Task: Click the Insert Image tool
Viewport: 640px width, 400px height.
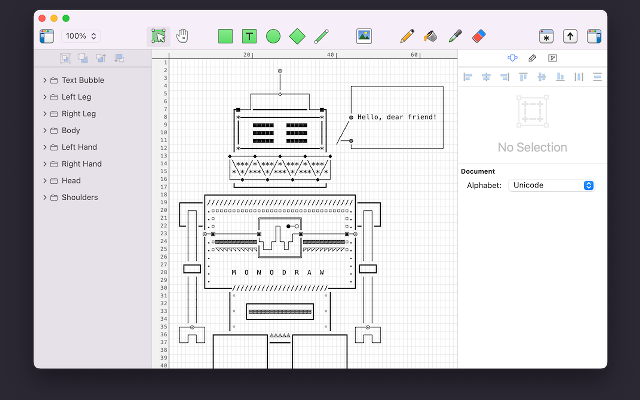Action: tap(364, 36)
